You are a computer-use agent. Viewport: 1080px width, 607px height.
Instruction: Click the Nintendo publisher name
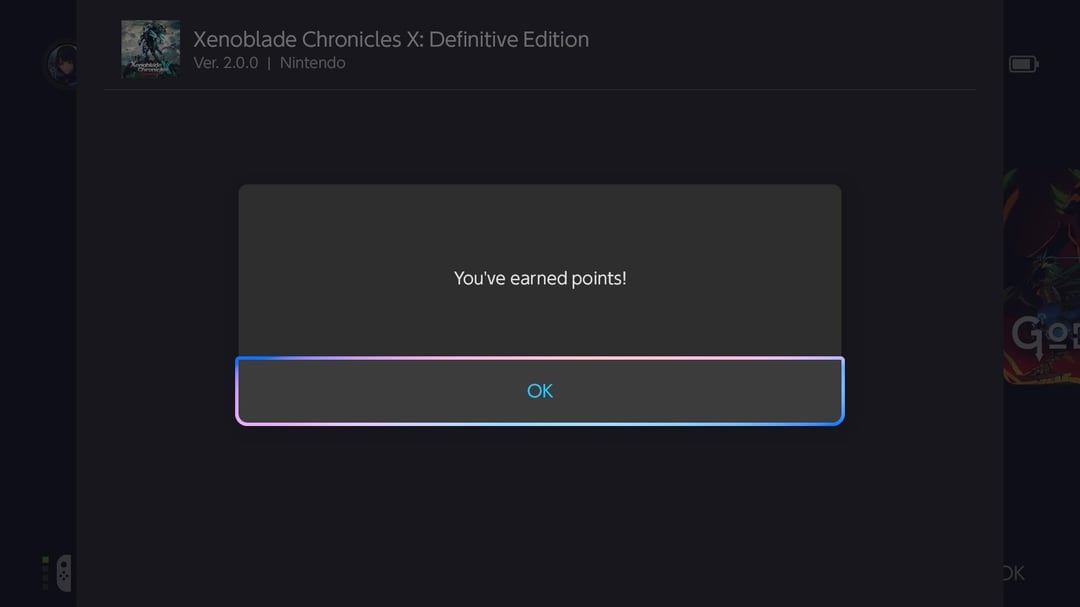pos(312,63)
